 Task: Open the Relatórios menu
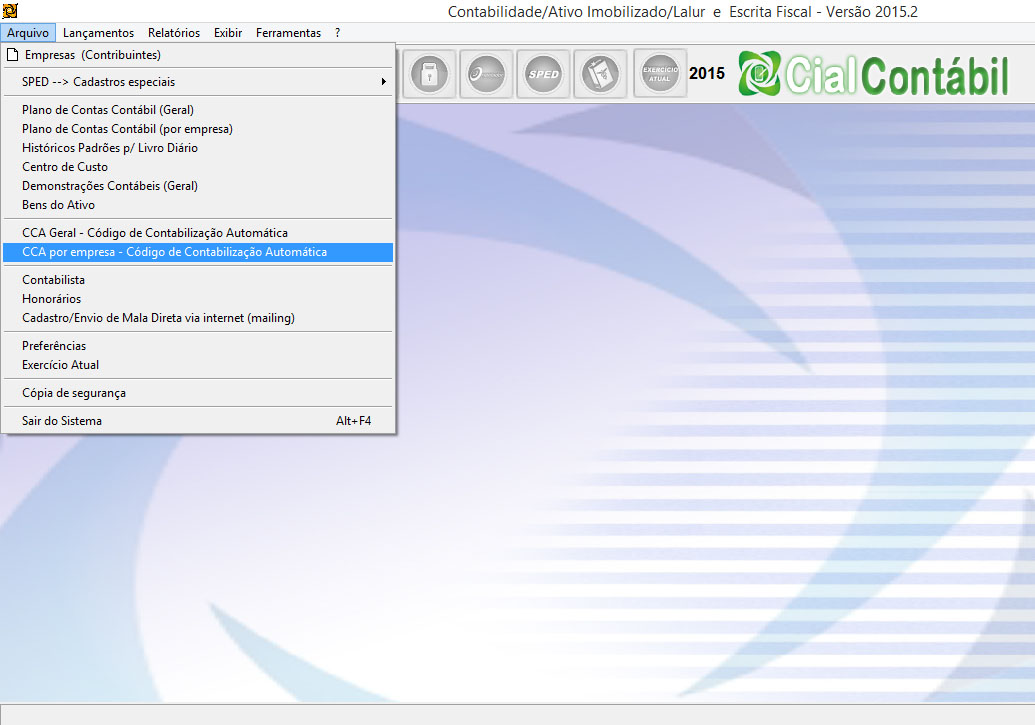point(174,33)
